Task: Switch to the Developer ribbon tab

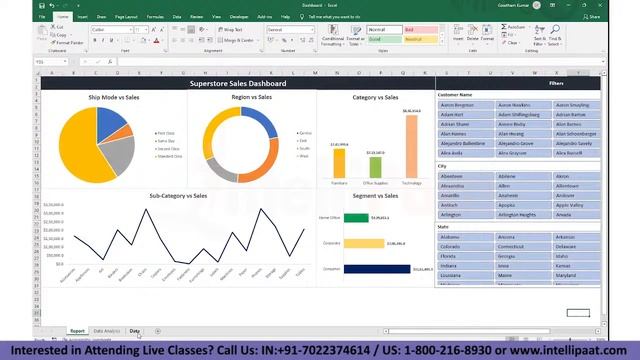Action: coord(239,17)
